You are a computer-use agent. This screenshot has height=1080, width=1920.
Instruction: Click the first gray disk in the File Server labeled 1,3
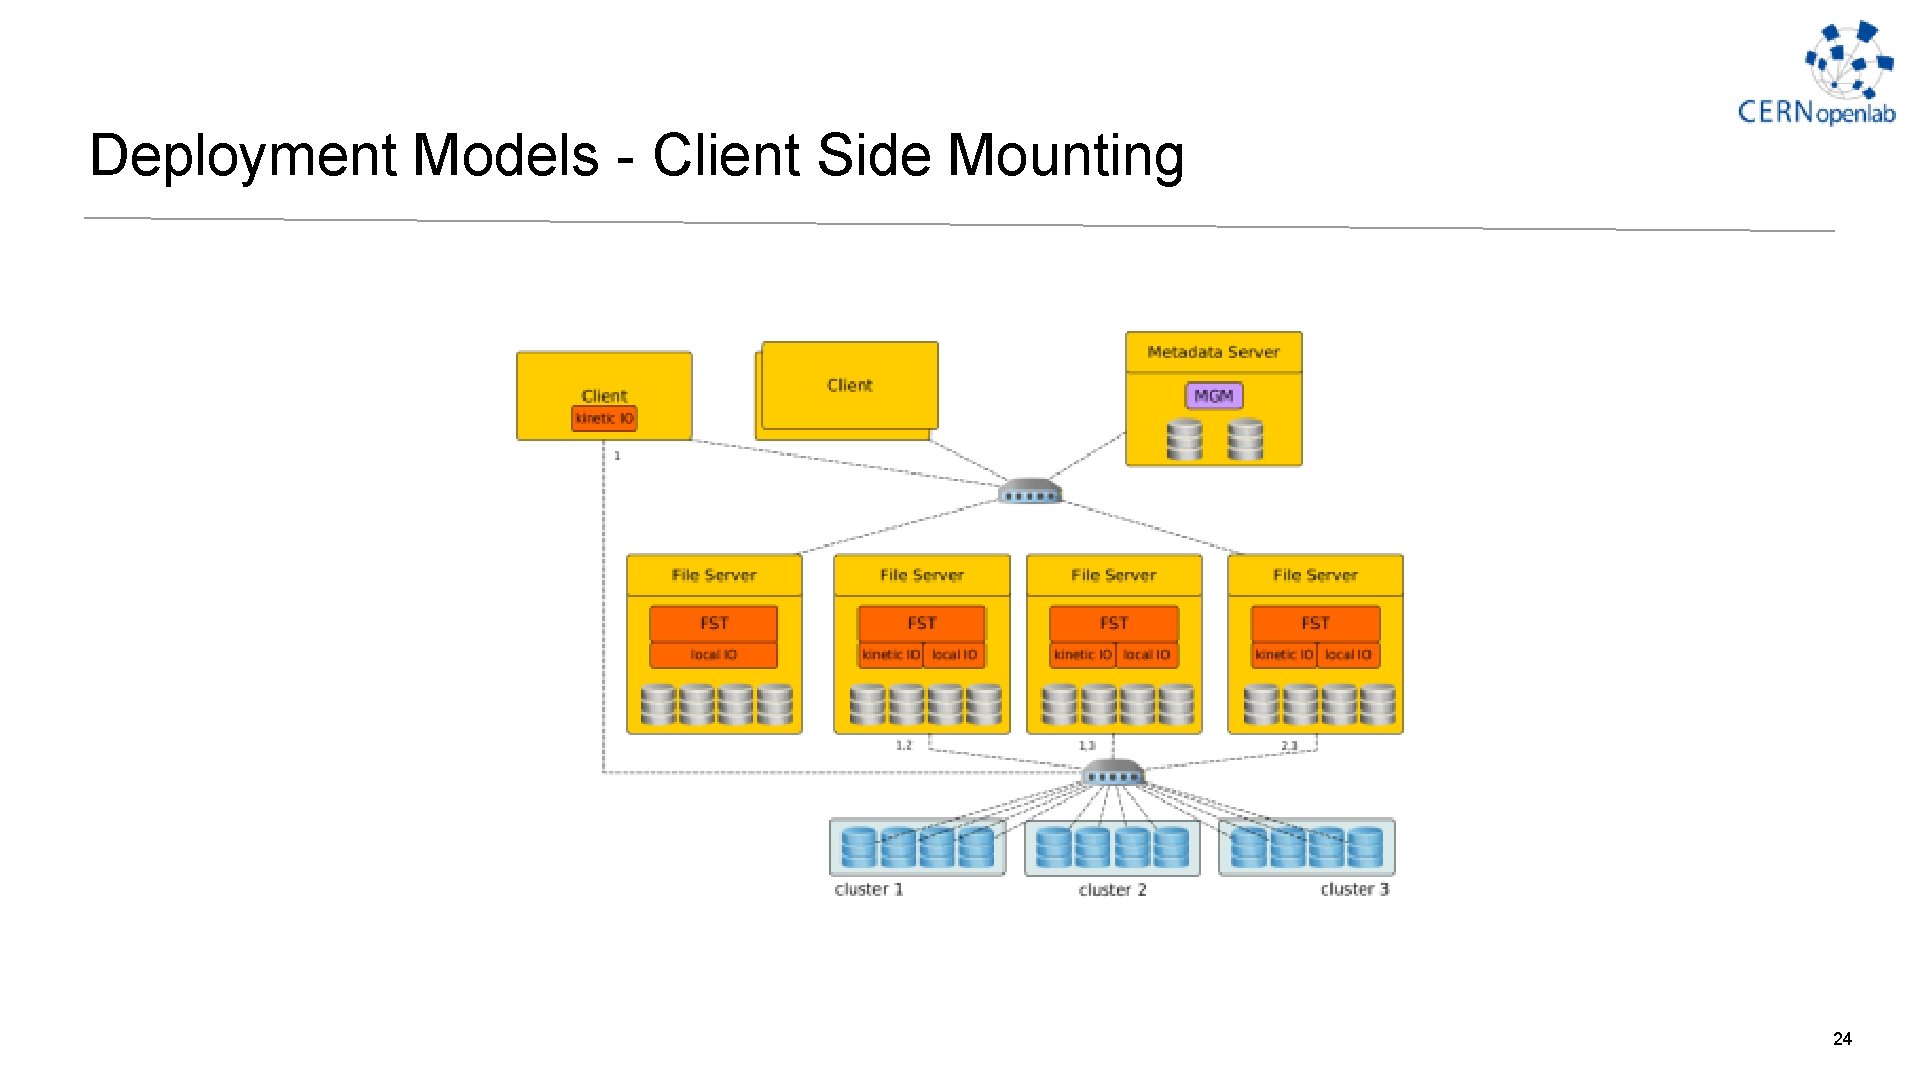[x=1059, y=704]
